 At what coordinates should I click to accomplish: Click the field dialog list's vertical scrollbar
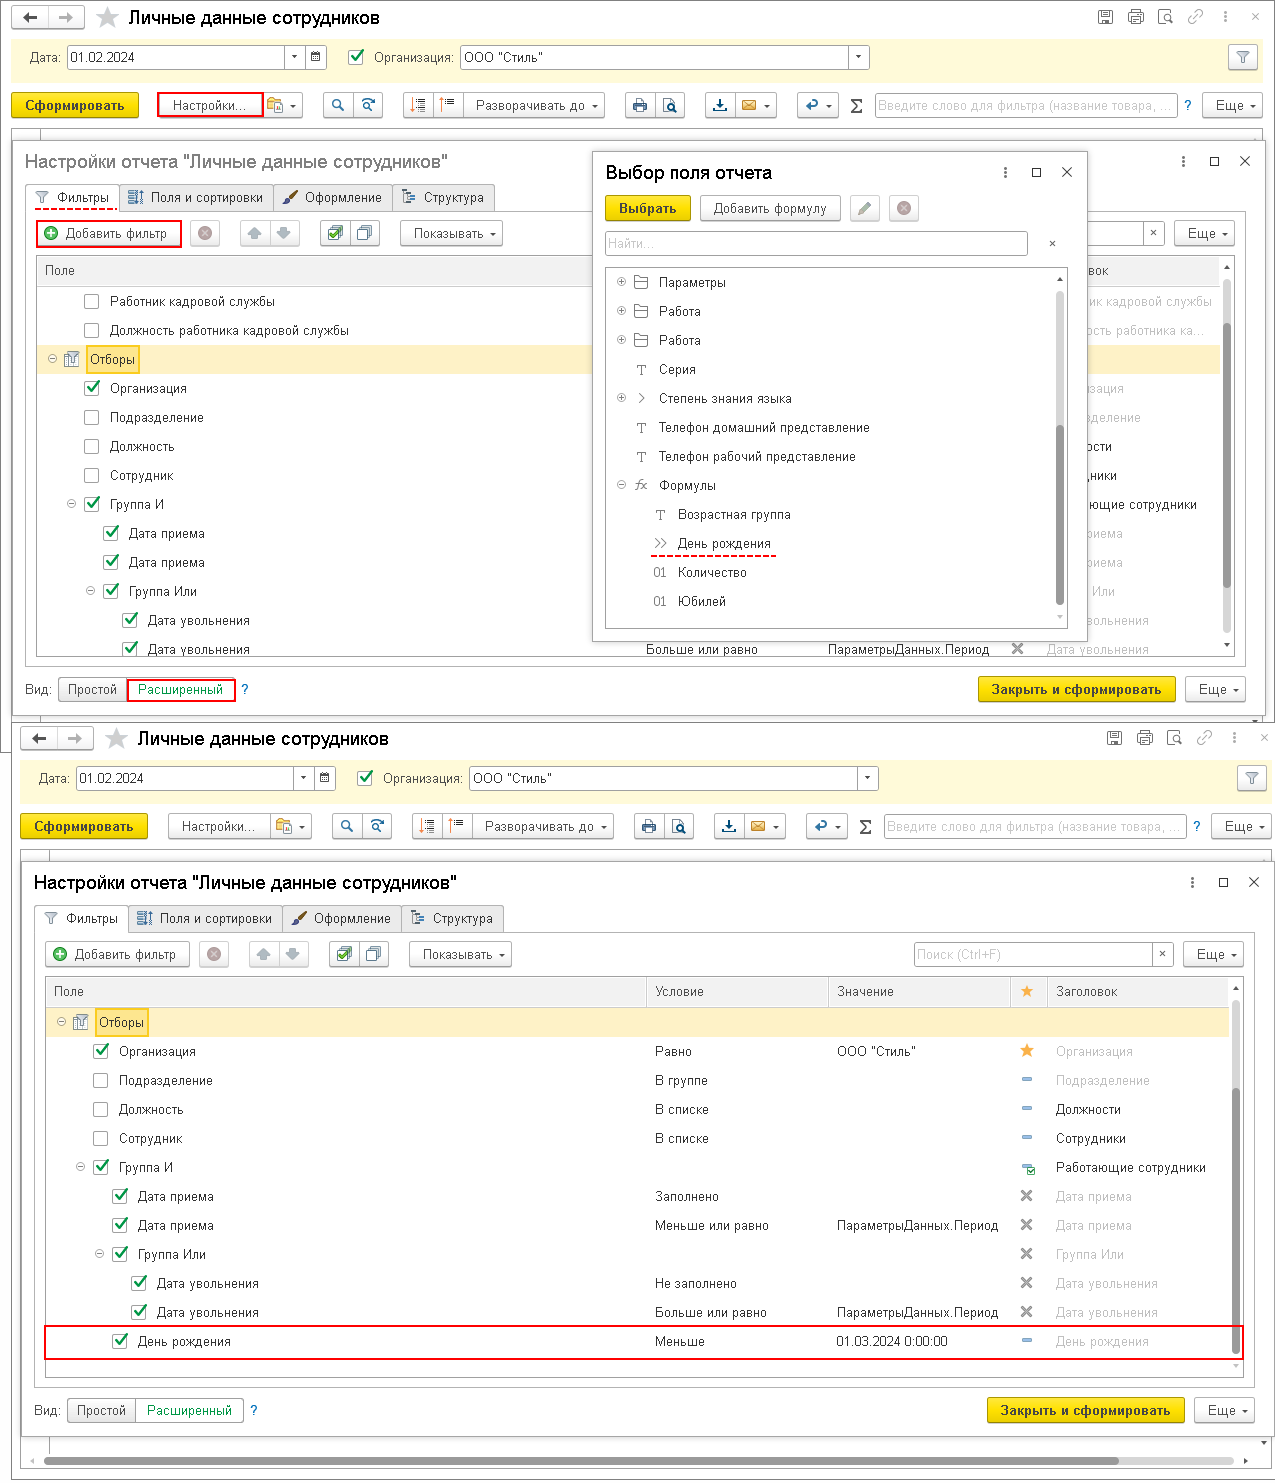tap(1059, 515)
